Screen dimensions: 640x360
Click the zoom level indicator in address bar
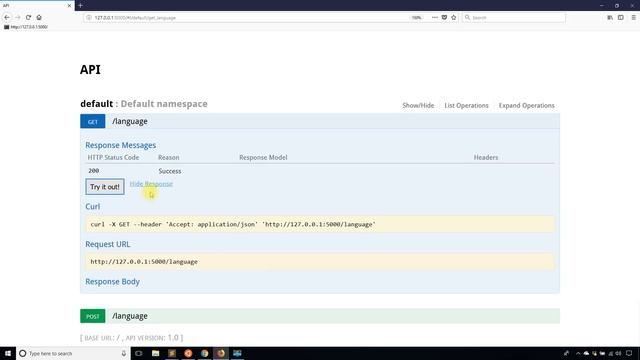pos(416,18)
